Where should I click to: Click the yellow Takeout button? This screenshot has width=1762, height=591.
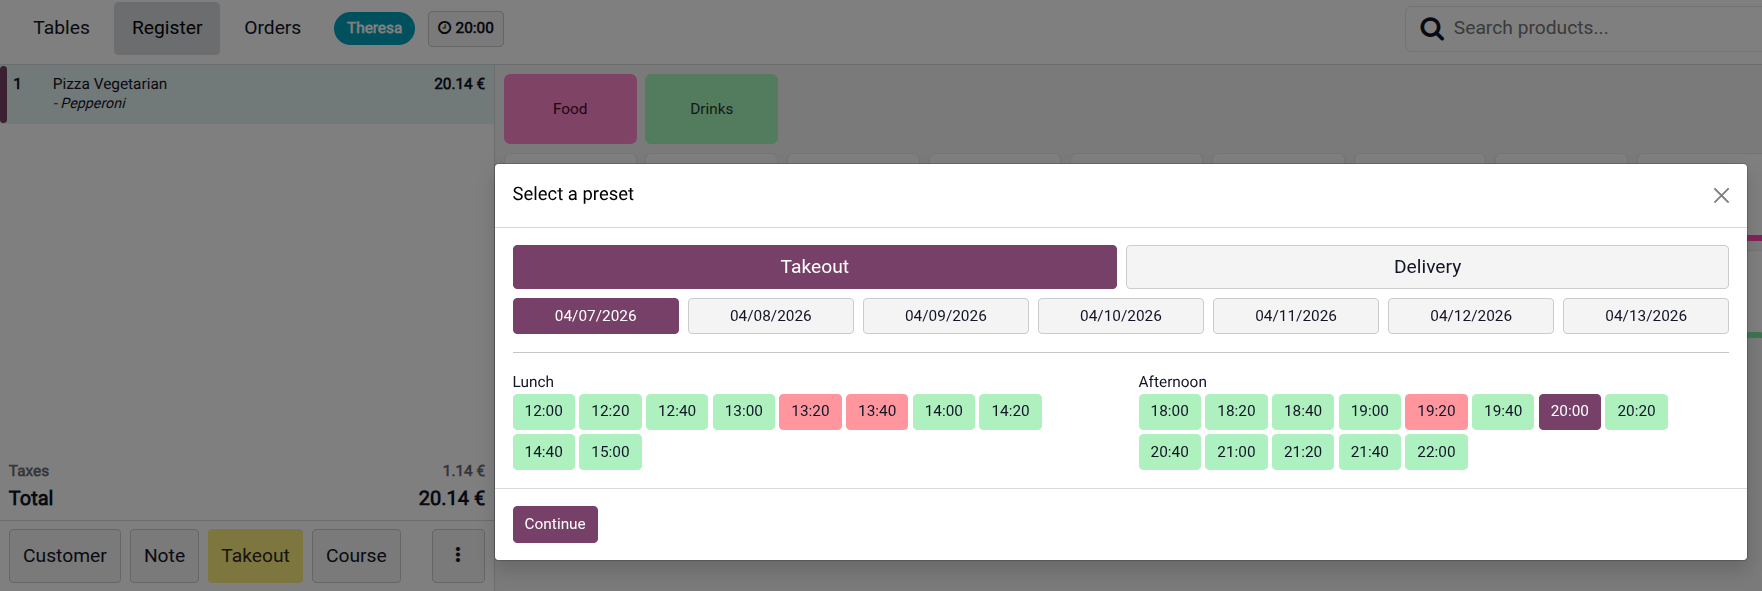(255, 555)
